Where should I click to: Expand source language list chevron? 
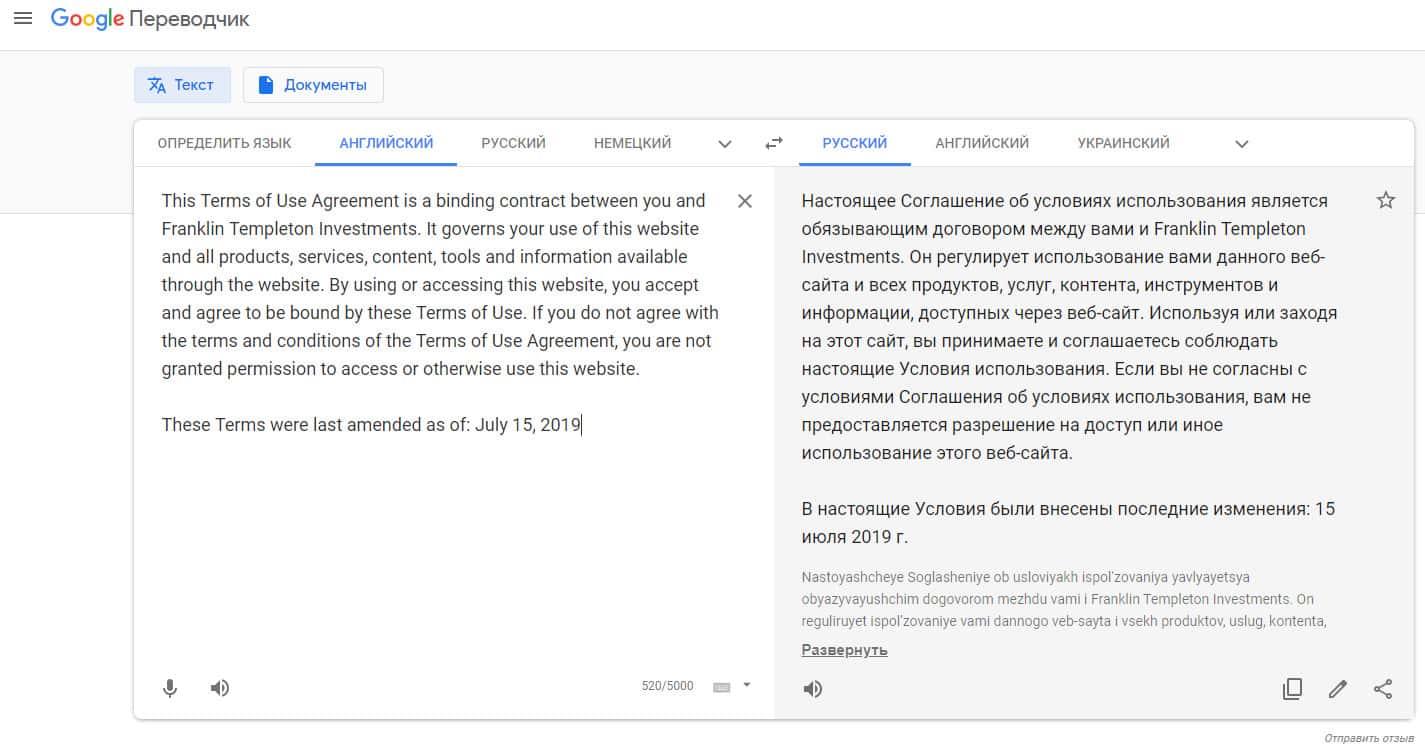[x=725, y=144]
